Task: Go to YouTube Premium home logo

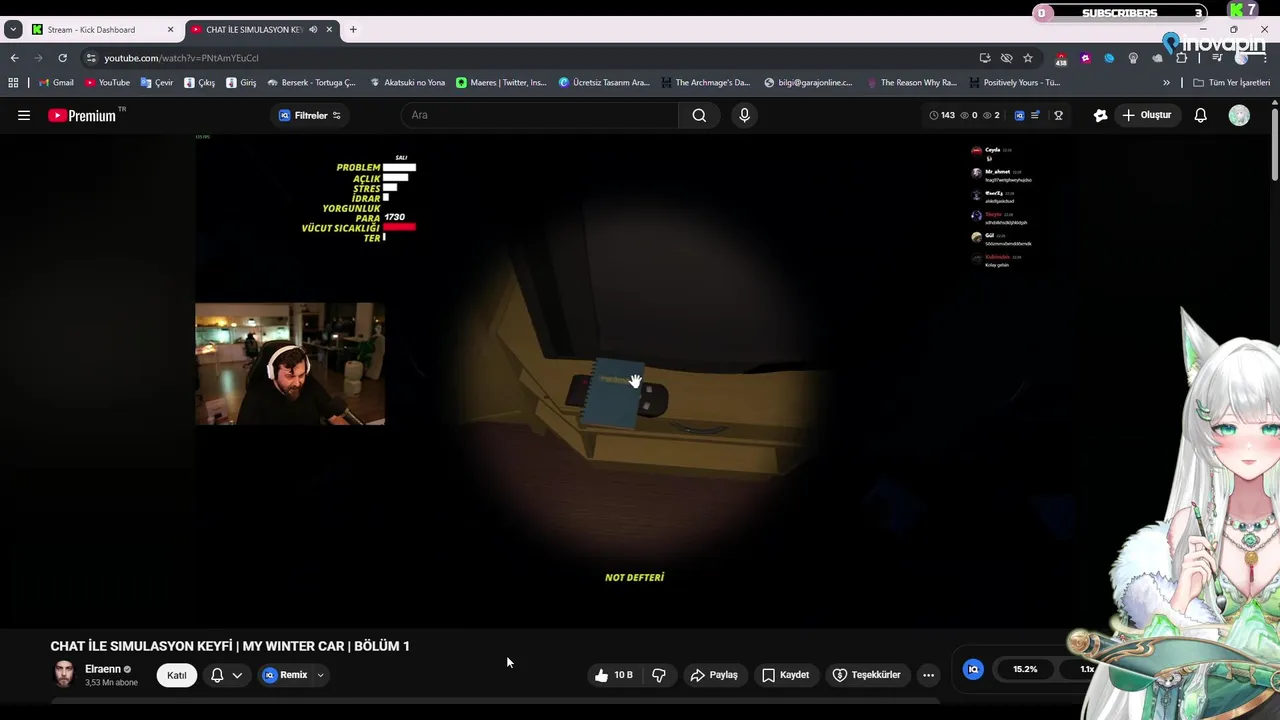Action: [x=83, y=115]
